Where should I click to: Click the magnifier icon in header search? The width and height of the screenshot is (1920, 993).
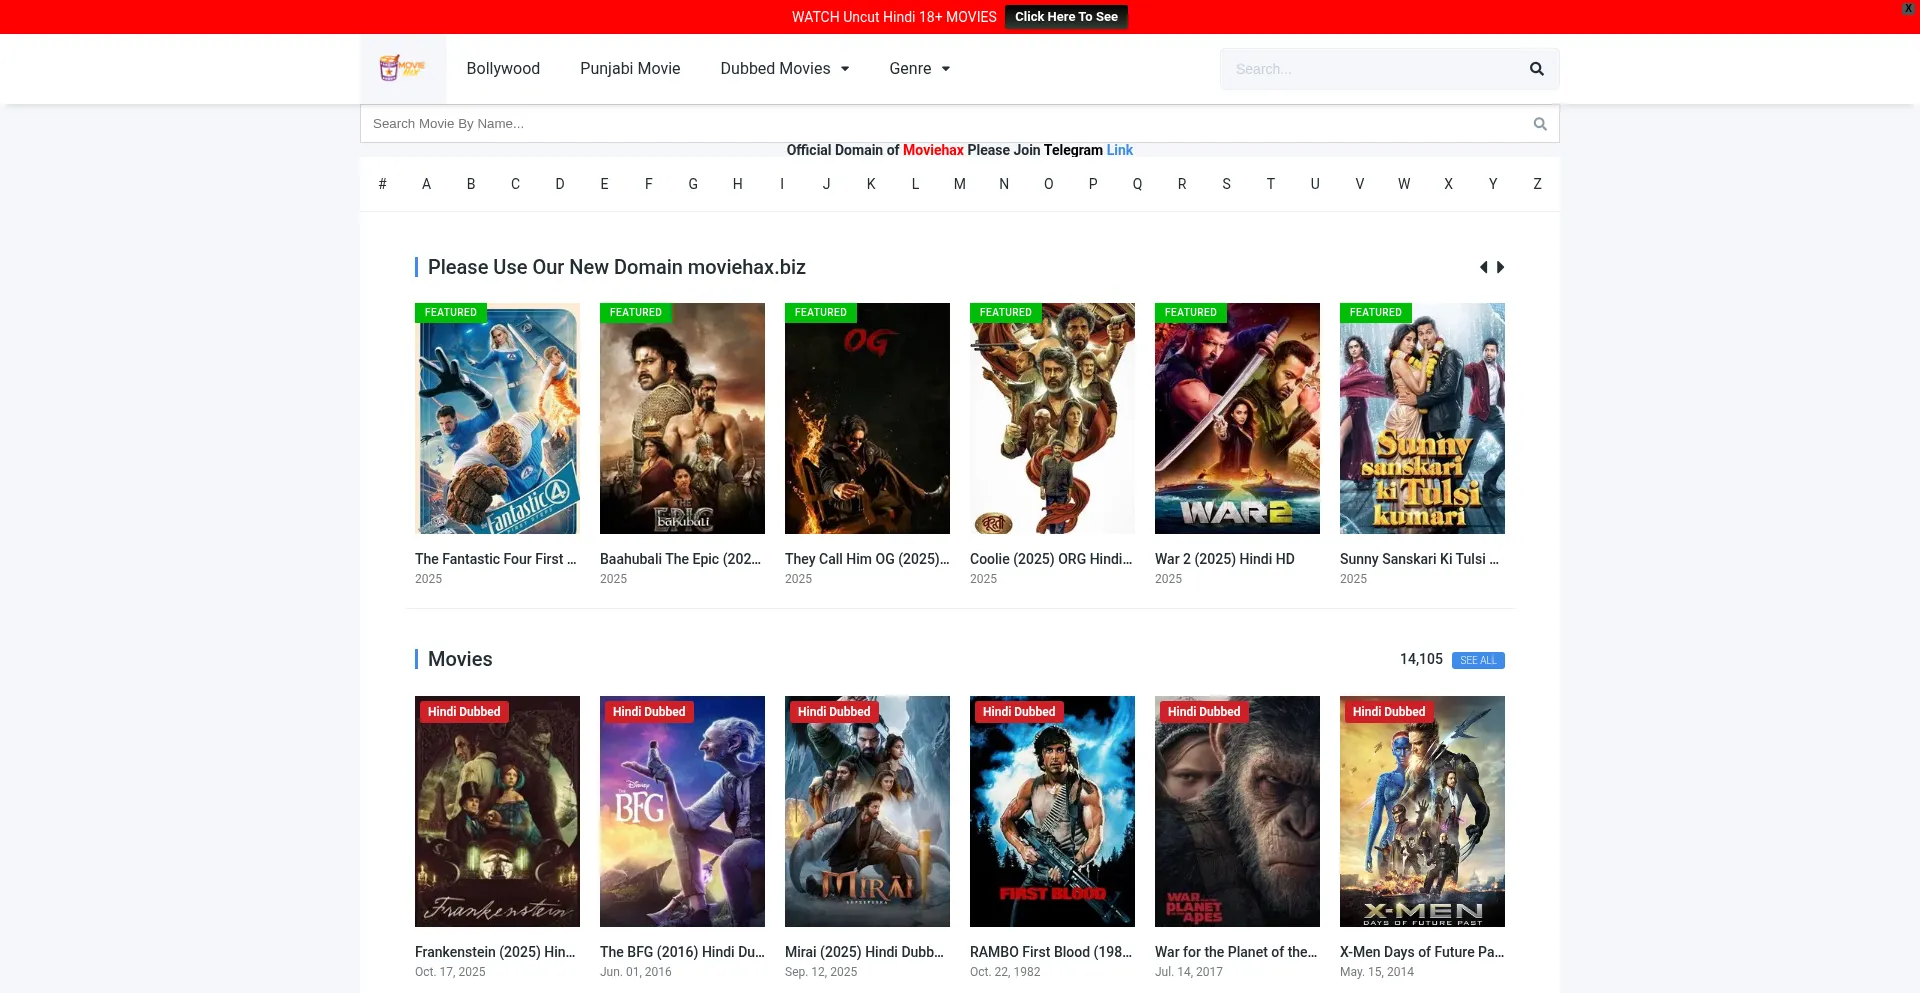click(x=1536, y=69)
